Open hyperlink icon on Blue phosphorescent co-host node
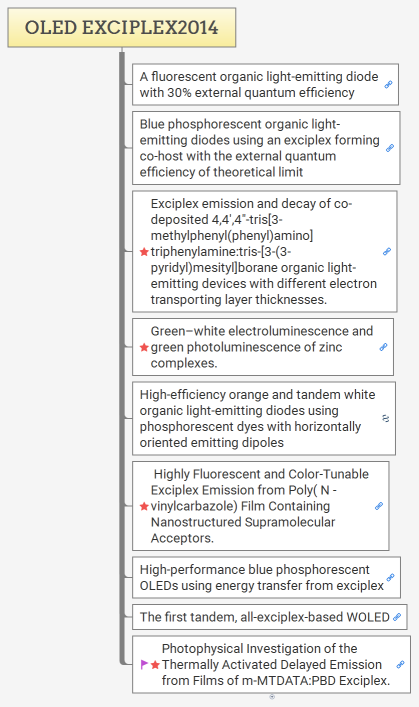Image resolution: width=419 pixels, height=707 pixels. (x=390, y=148)
